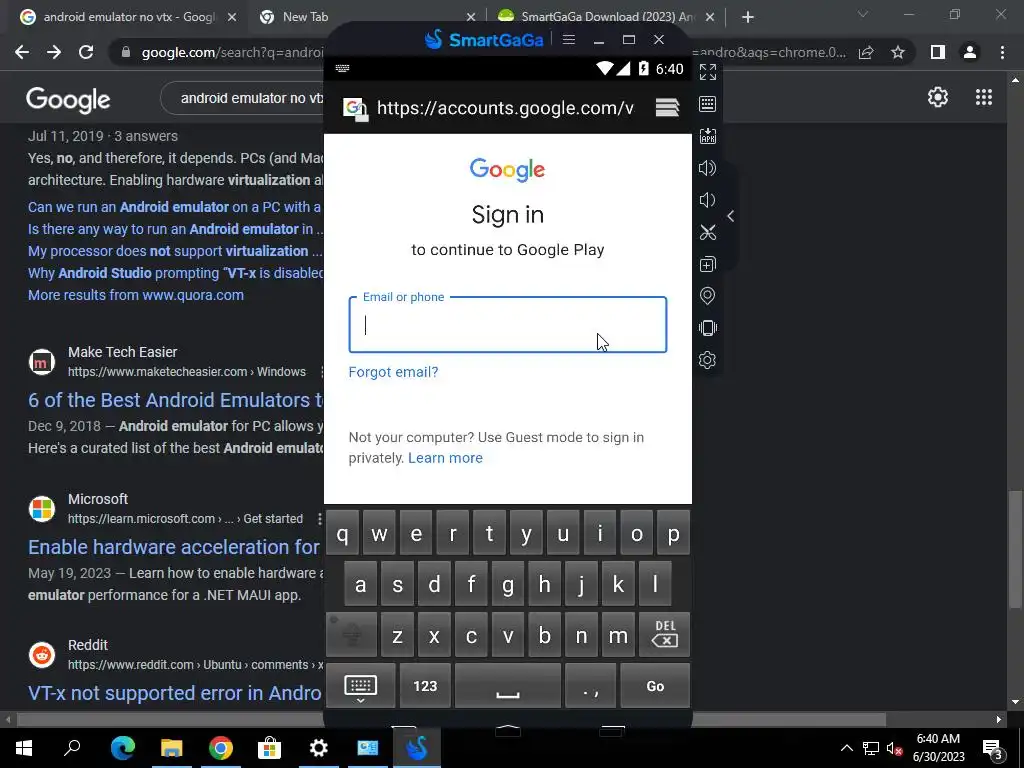Open the SmartGaGa keyboard mapping icon
The image size is (1024, 768).
pos(708,104)
